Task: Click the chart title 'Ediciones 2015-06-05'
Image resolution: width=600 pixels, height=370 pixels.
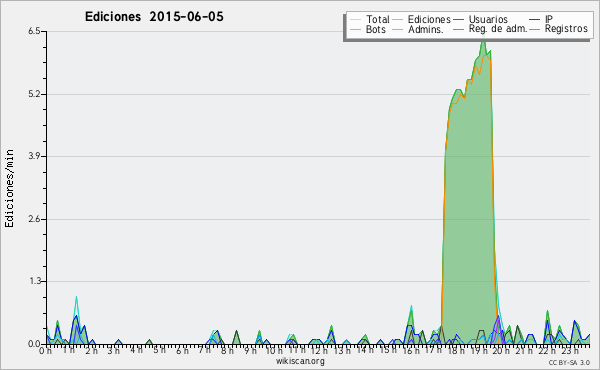Action: tap(154, 17)
